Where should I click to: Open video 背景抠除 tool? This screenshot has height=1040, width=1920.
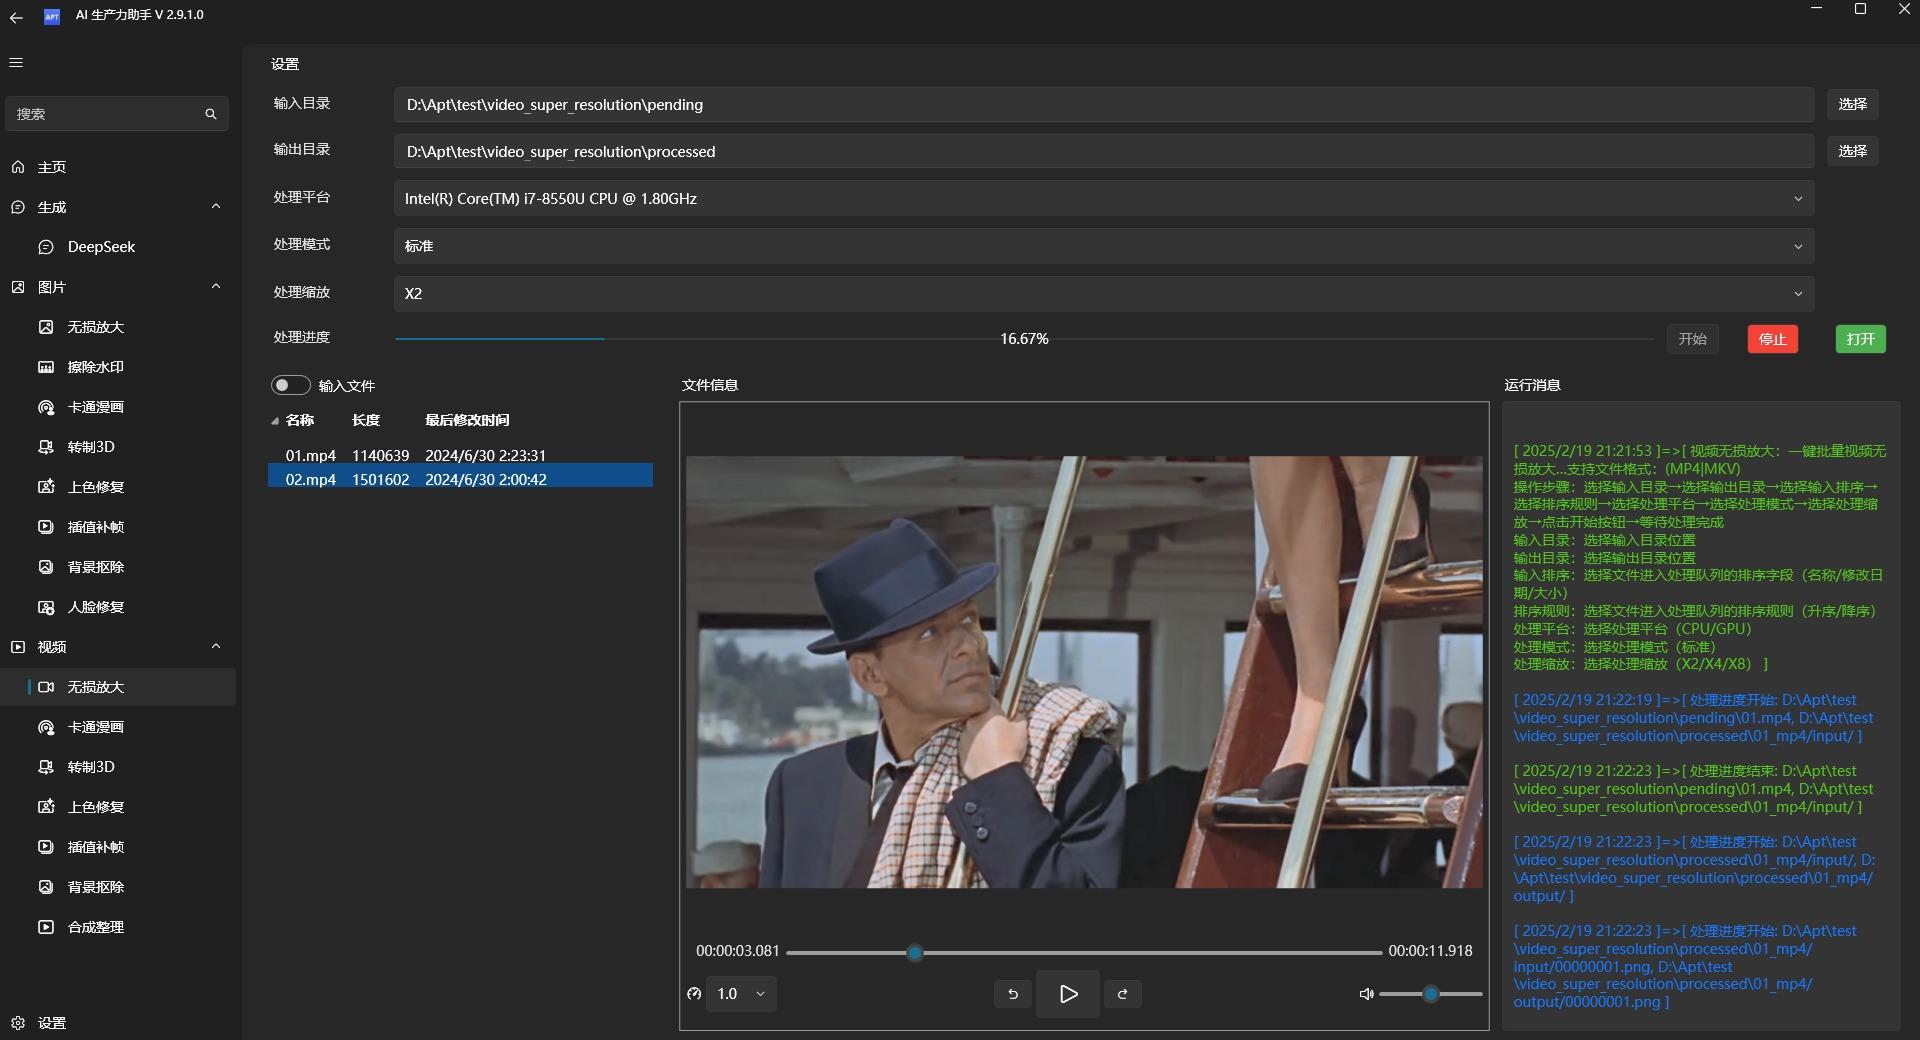118,887
